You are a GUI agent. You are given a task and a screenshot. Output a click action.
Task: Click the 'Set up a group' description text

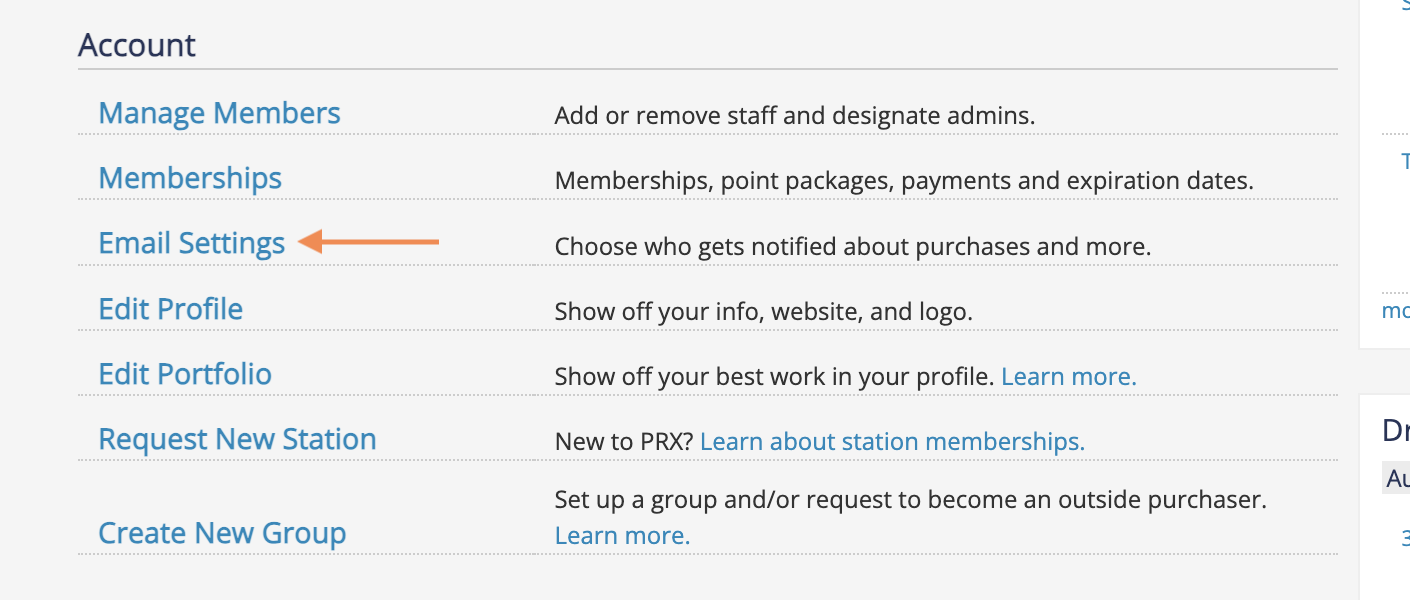pos(910,500)
